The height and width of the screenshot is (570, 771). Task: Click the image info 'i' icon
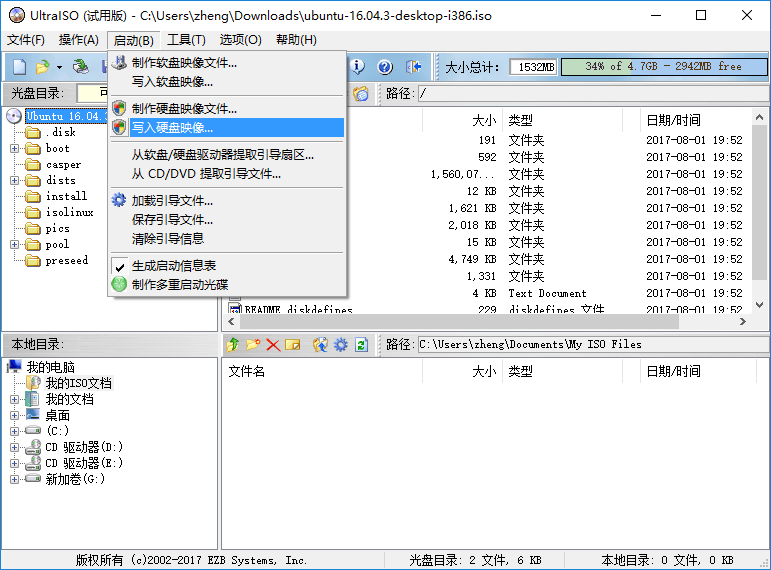point(357,66)
